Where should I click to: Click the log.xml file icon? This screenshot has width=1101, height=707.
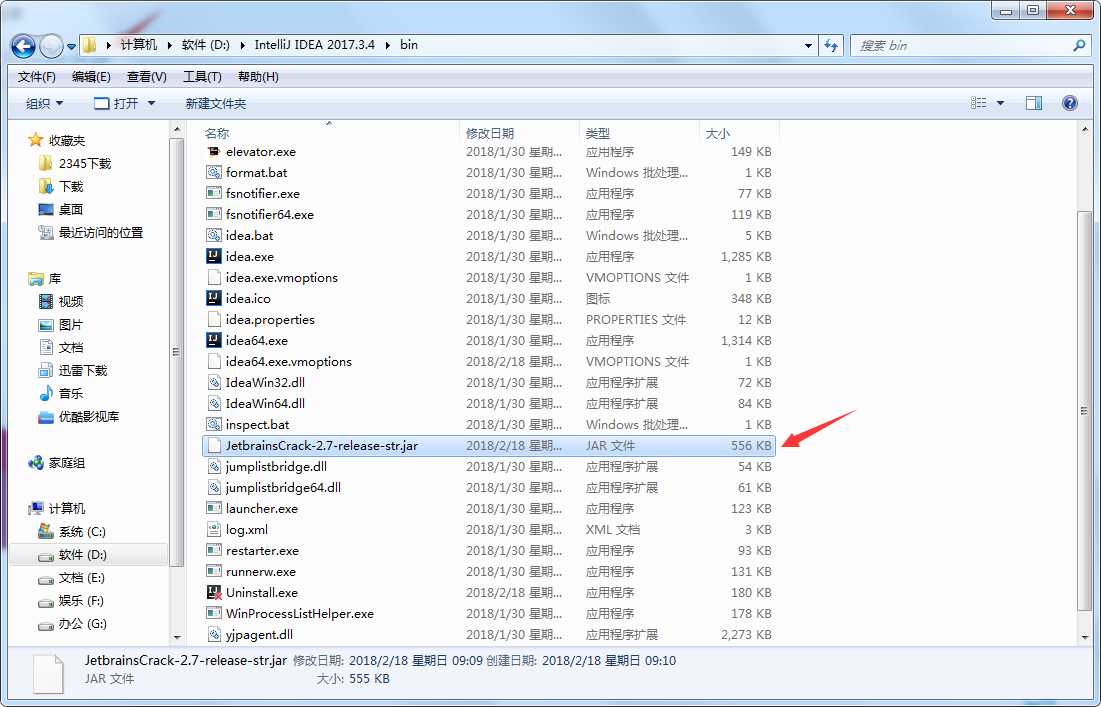click(214, 529)
